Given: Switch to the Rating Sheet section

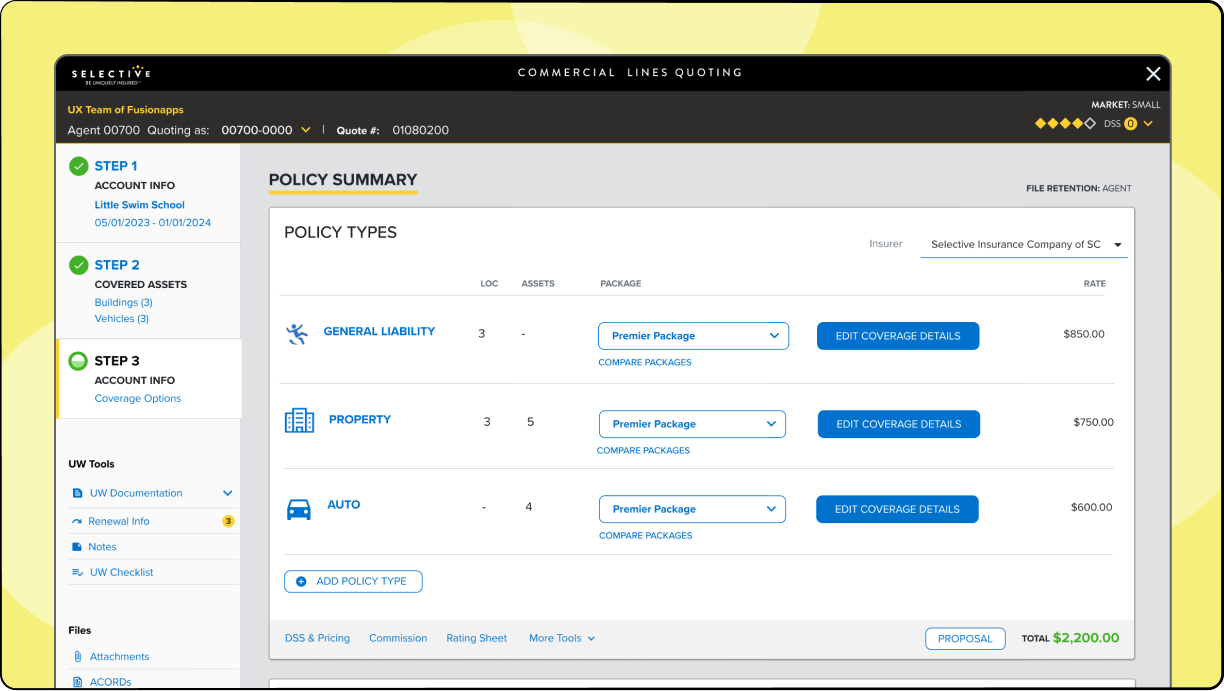Looking at the screenshot, I should (x=476, y=638).
